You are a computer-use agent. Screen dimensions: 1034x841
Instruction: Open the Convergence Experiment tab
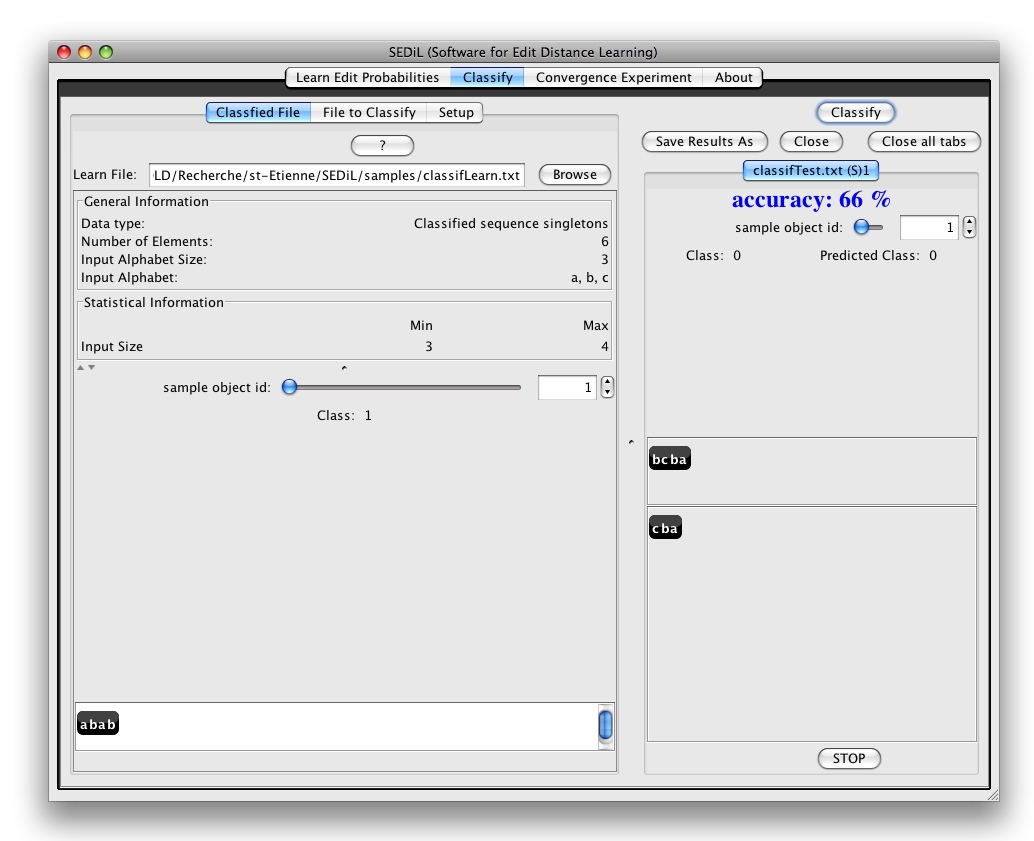click(613, 77)
